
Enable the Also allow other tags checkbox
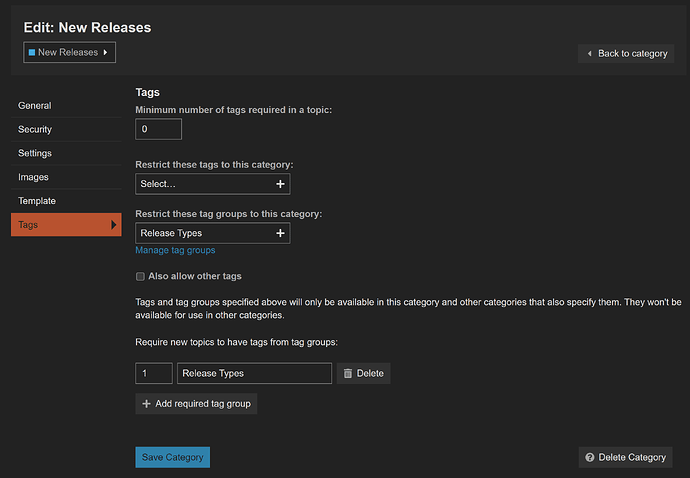pyautogui.click(x=140, y=276)
